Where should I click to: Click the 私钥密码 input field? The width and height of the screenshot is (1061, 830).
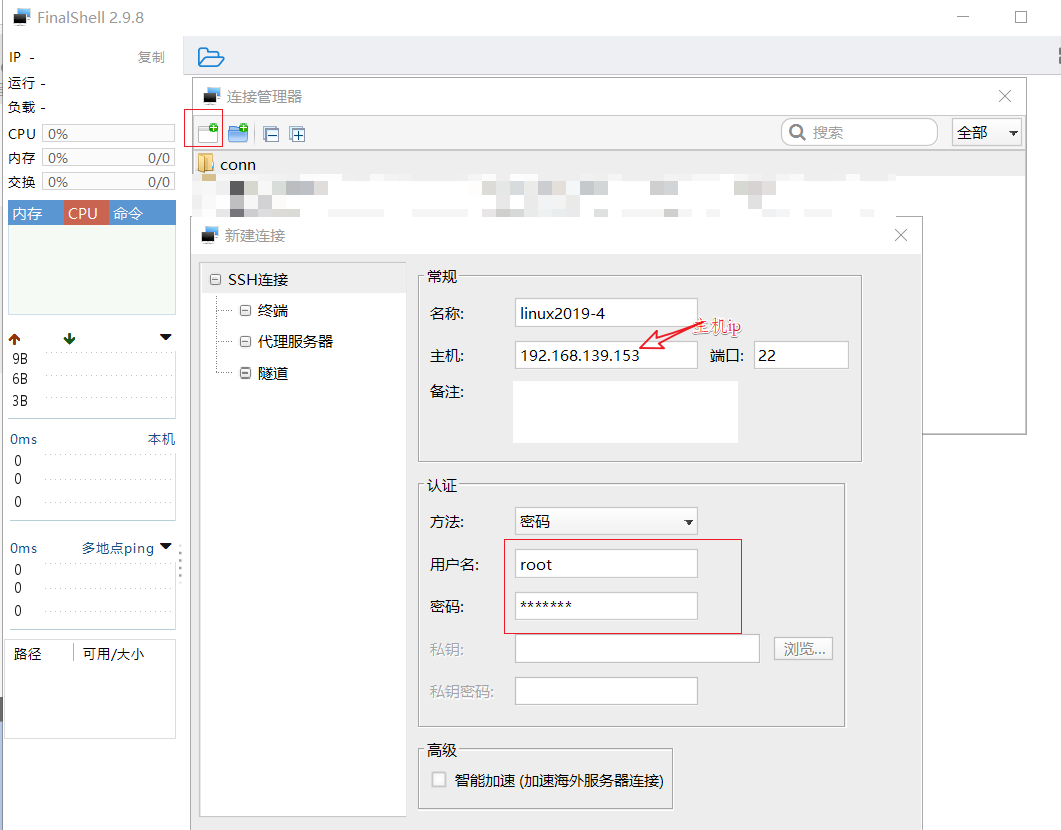pos(606,691)
